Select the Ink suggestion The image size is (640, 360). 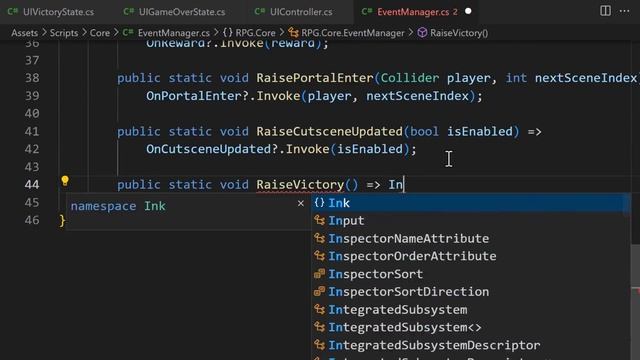(471, 203)
